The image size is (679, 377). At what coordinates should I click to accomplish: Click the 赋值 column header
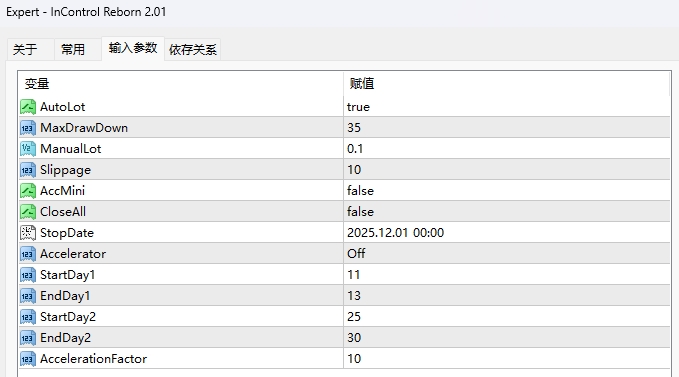point(506,84)
